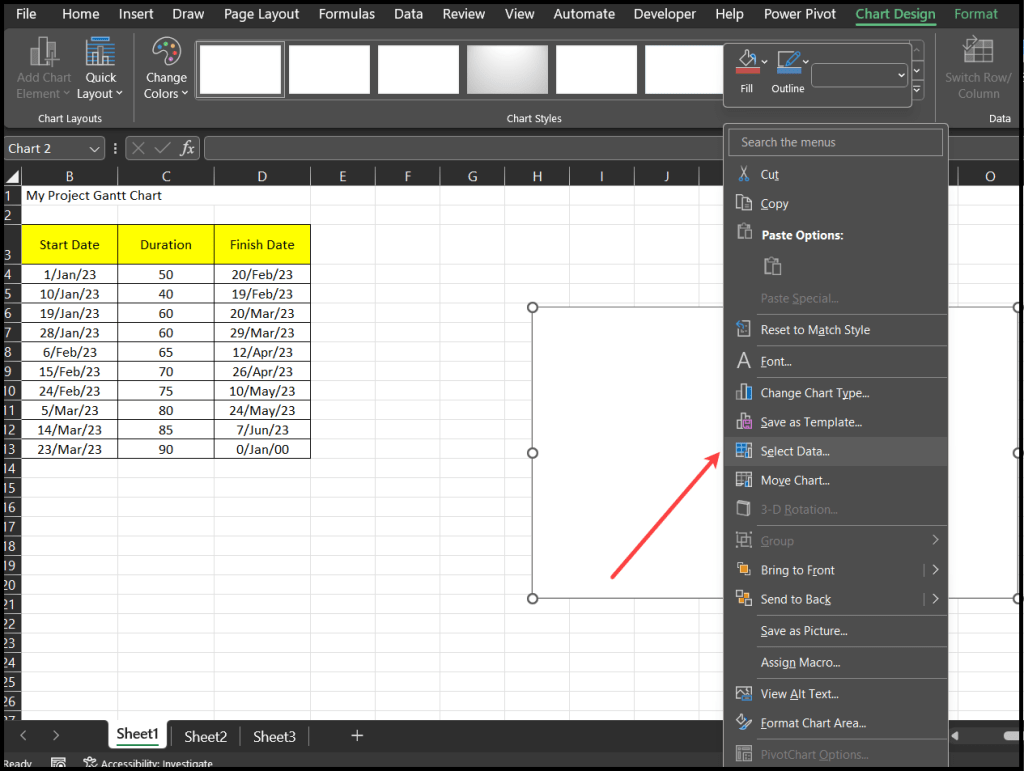Screen dimensions: 1024x771
Task: Choose Change Chart Type... entry
Action: (836, 392)
